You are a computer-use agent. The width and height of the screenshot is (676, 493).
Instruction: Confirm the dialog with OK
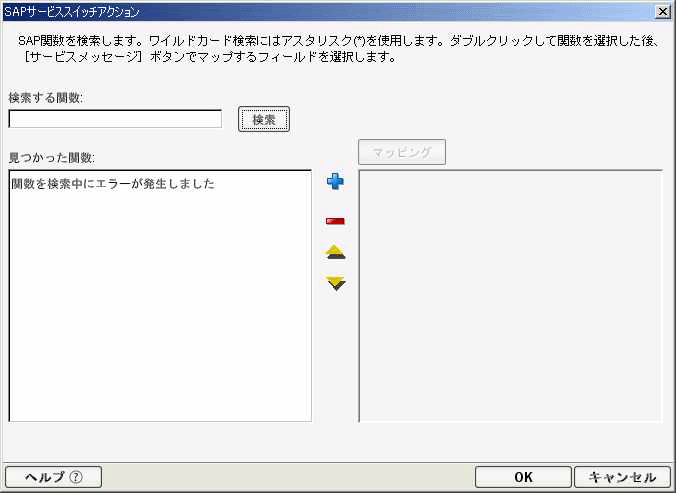pyautogui.click(x=523, y=477)
